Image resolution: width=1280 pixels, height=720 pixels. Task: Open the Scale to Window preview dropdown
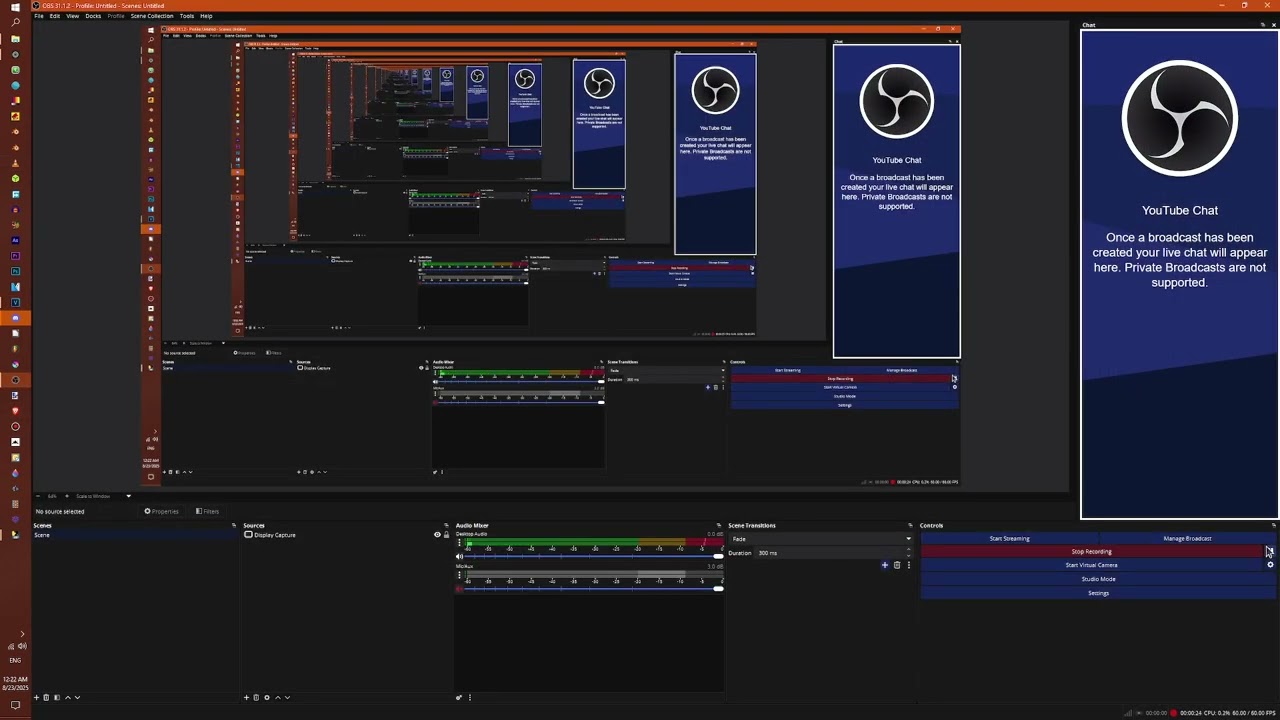pos(102,496)
